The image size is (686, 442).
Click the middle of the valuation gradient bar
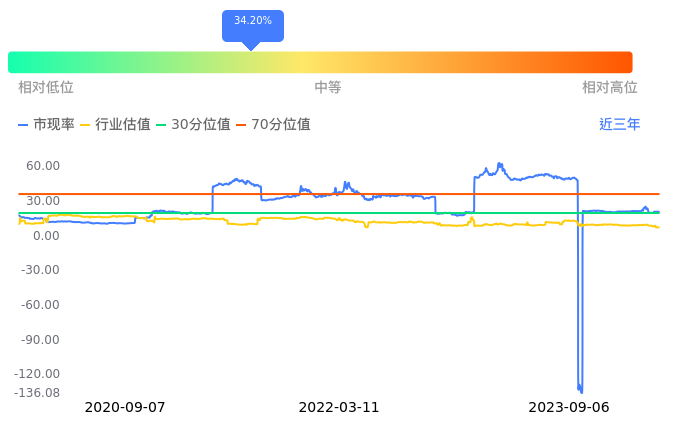320,62
